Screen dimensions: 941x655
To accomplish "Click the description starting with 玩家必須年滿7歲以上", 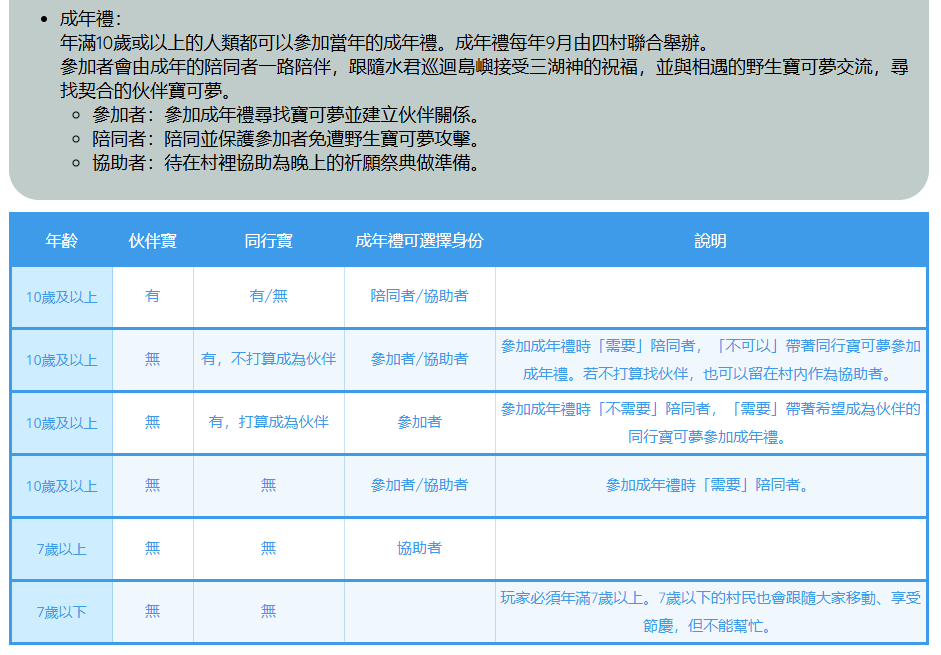I will tap(710, 611).
